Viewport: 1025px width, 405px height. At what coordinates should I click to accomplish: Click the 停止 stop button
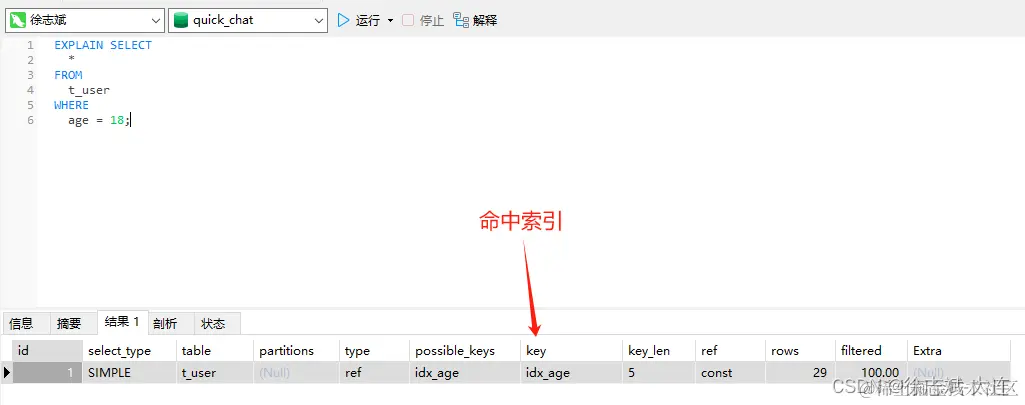423,20
